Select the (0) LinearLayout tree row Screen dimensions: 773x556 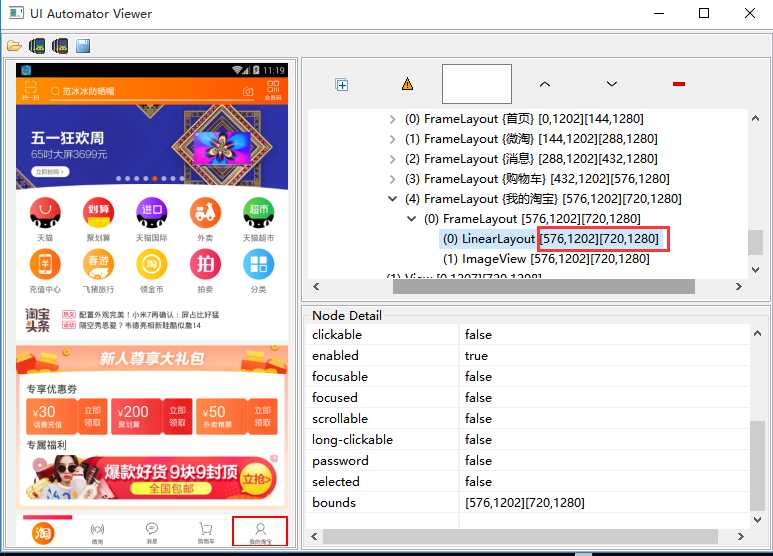[x=551, y=239]
